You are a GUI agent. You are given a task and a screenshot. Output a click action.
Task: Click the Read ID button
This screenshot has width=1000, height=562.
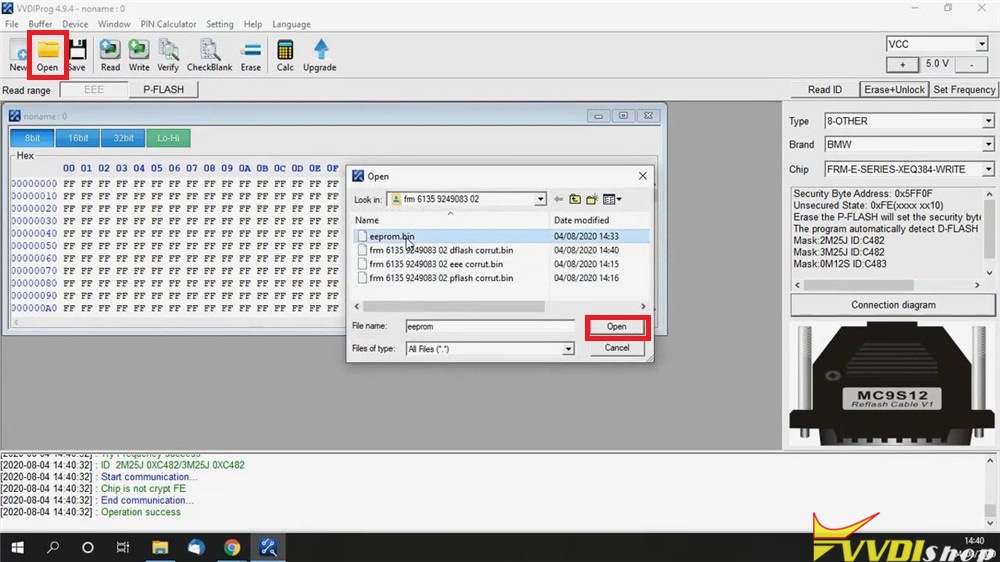click(825, 90)
